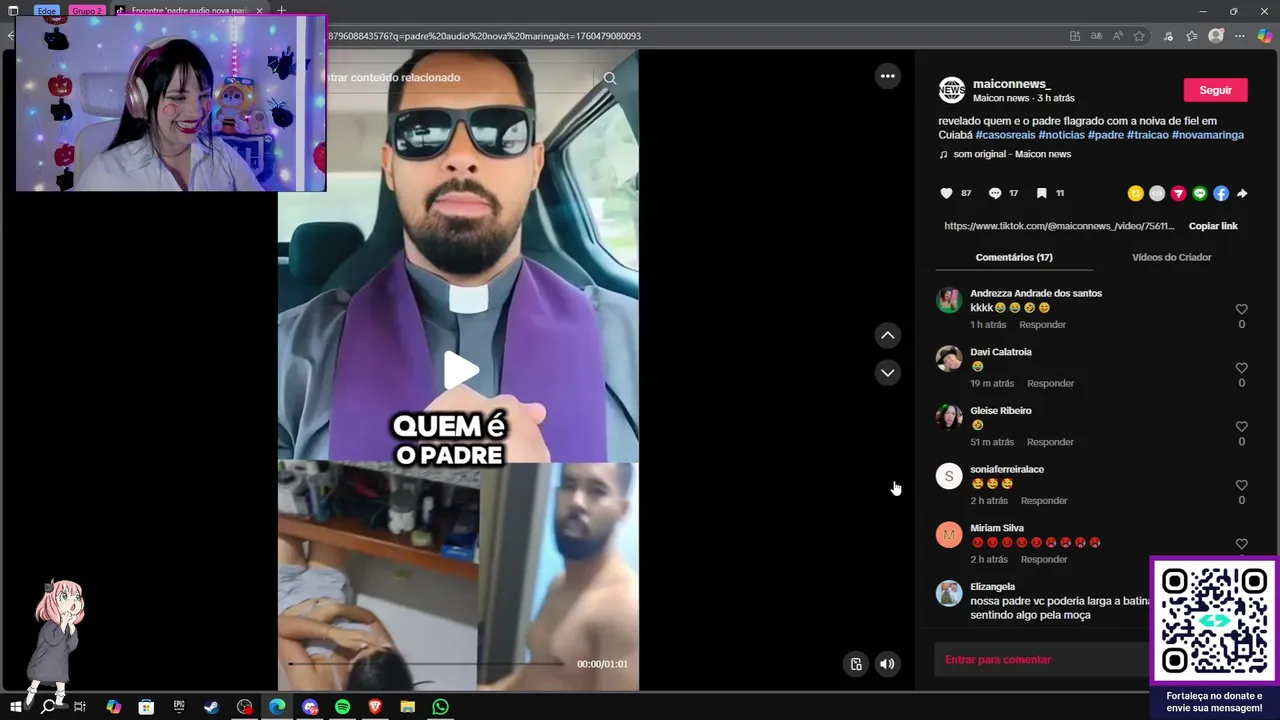1280x720 pixels.
Task: Open Brave browser from taskbar
Action: pyautogui.click(x=375, y=707)
